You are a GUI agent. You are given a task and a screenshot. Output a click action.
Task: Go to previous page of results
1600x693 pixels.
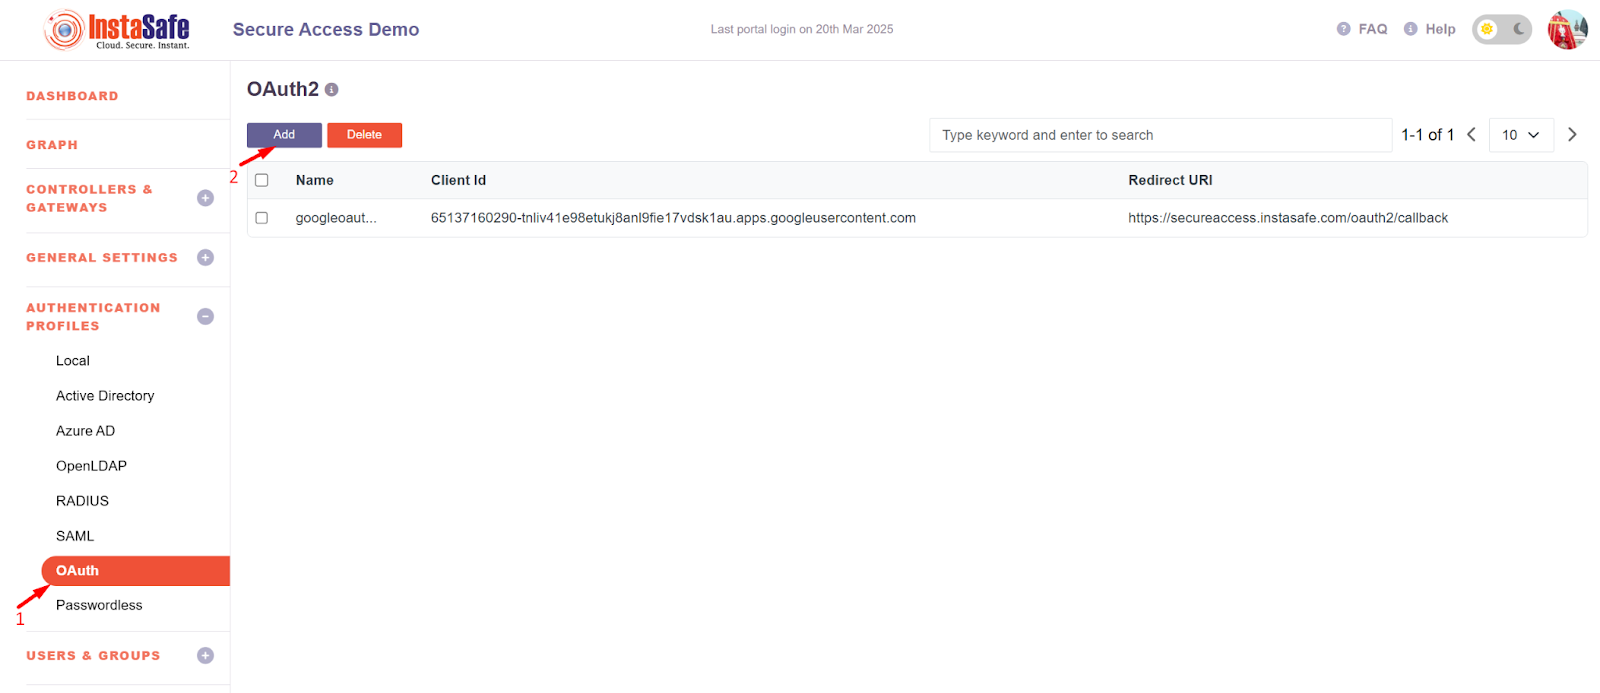coord(1472,135)
